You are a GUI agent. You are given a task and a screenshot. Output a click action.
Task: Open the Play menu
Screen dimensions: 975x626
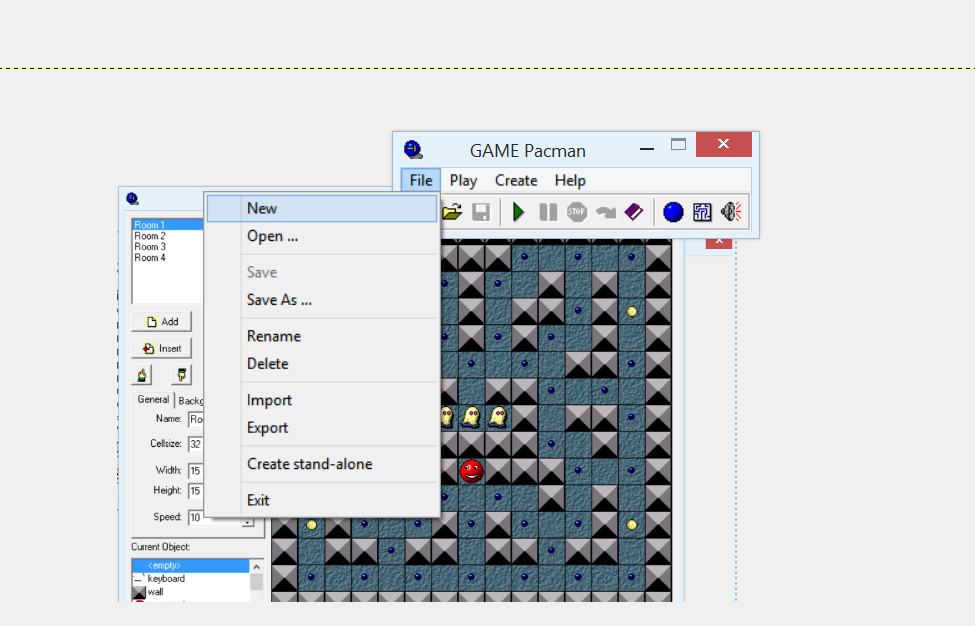463,180
